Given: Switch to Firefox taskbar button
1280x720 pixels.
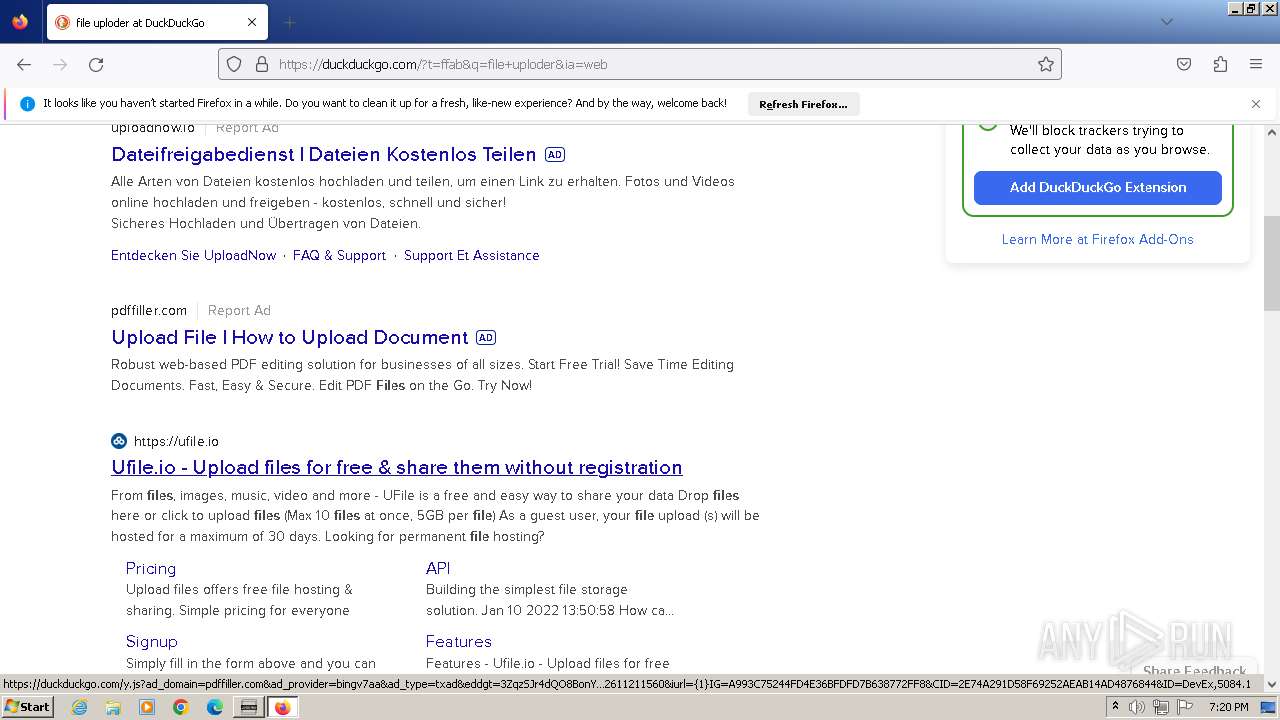Looking at the screenshot, I should pos(282,707).
